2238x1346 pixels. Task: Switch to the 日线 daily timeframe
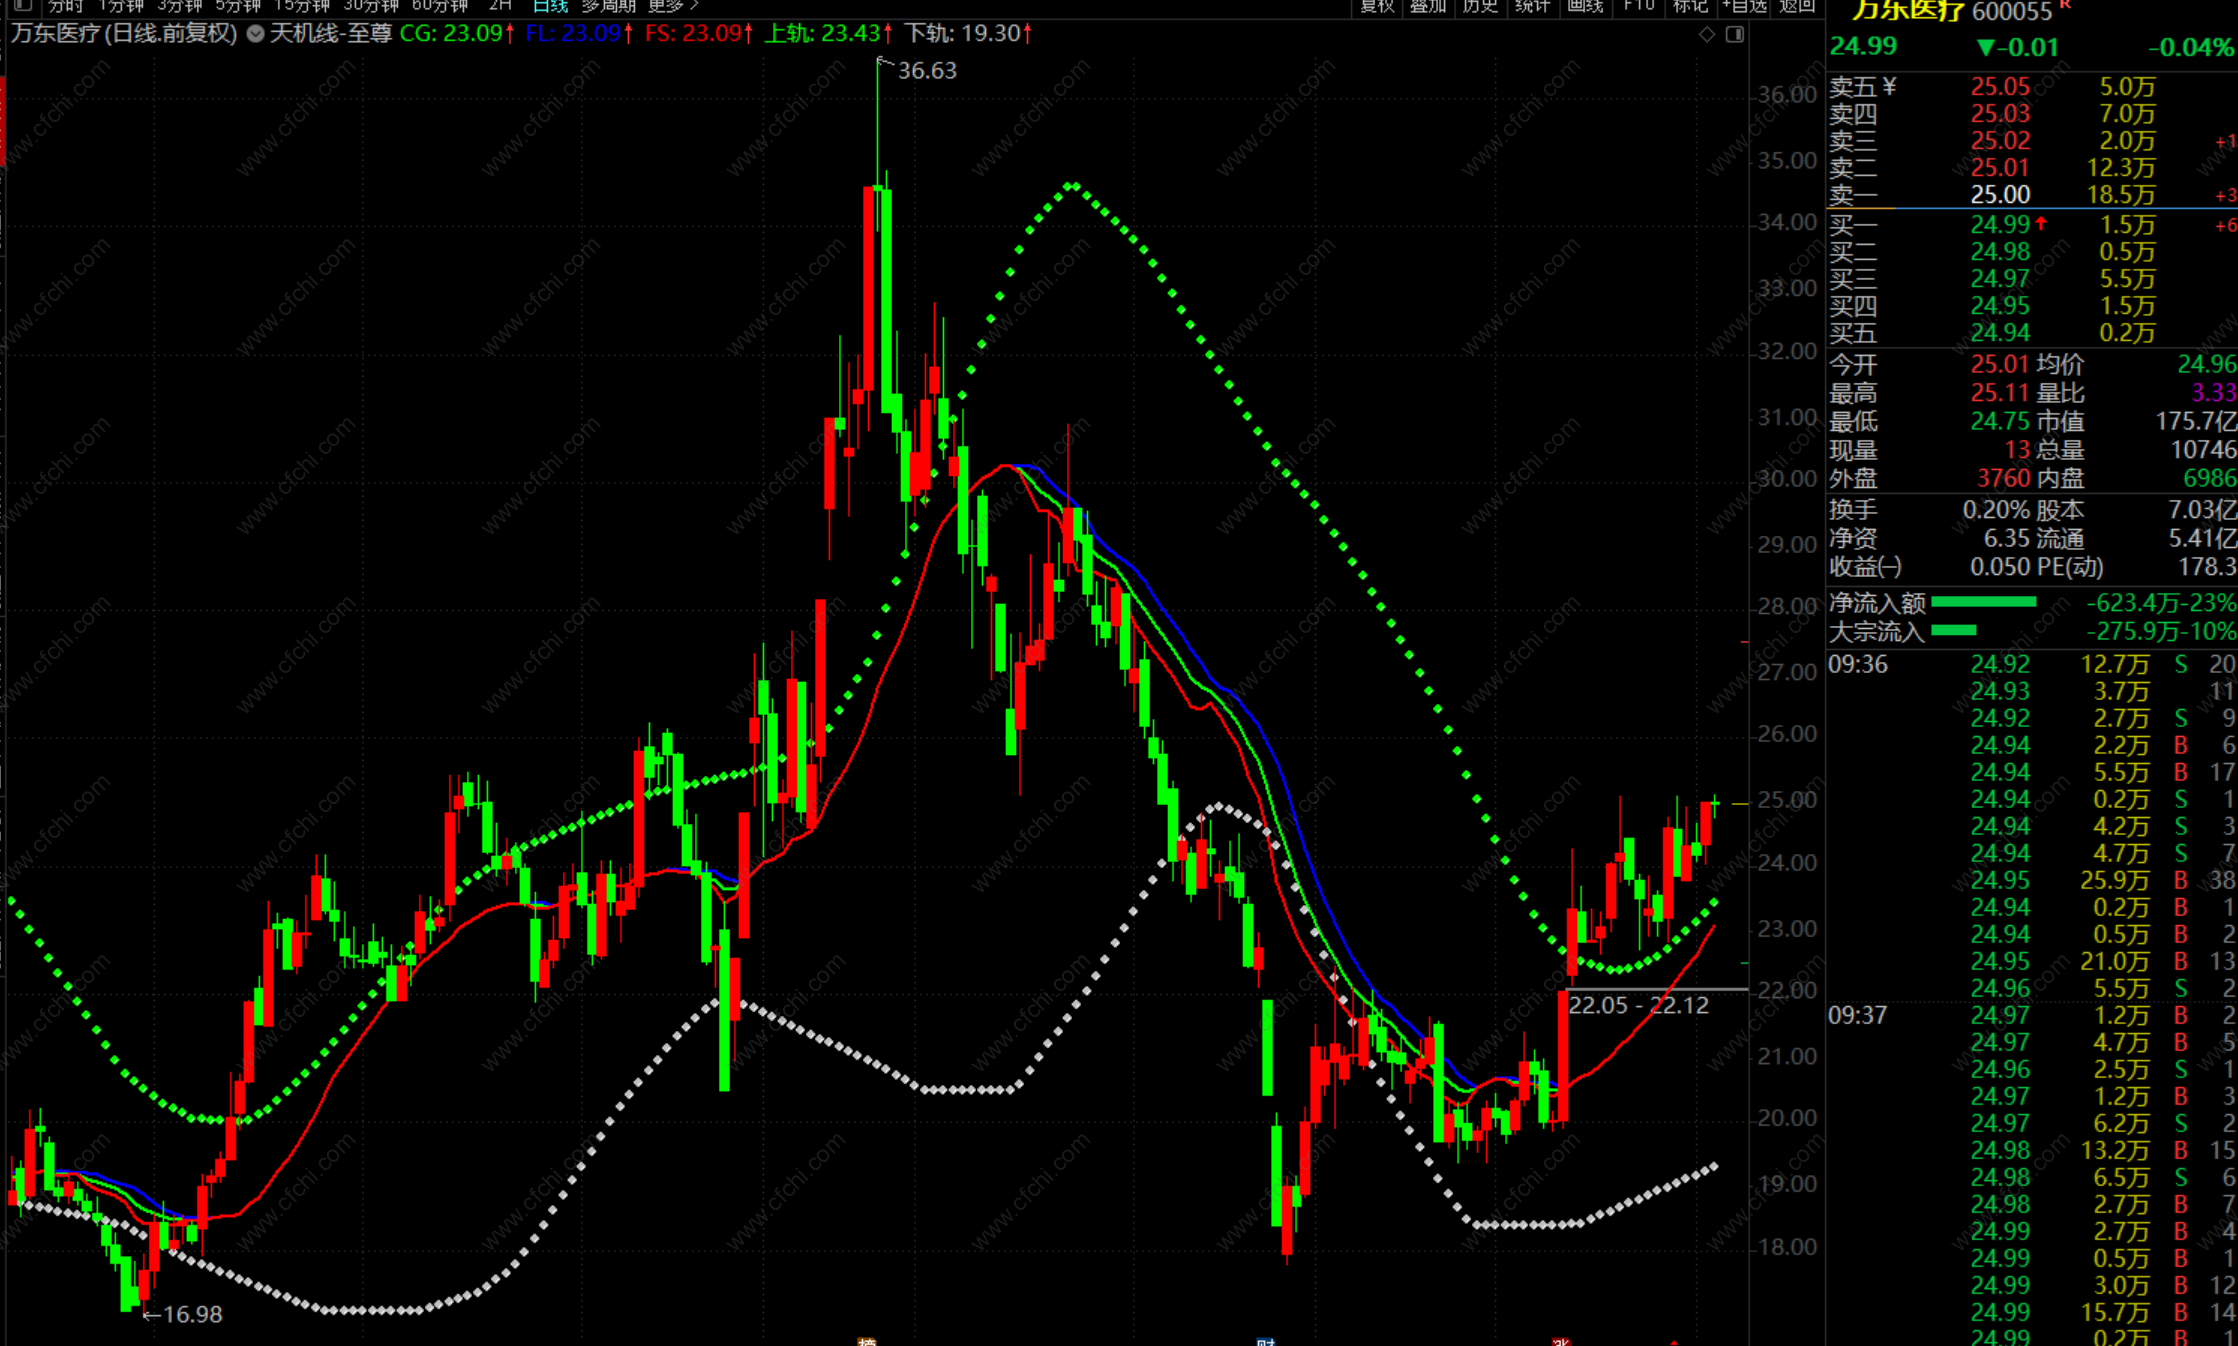(550, 6)
